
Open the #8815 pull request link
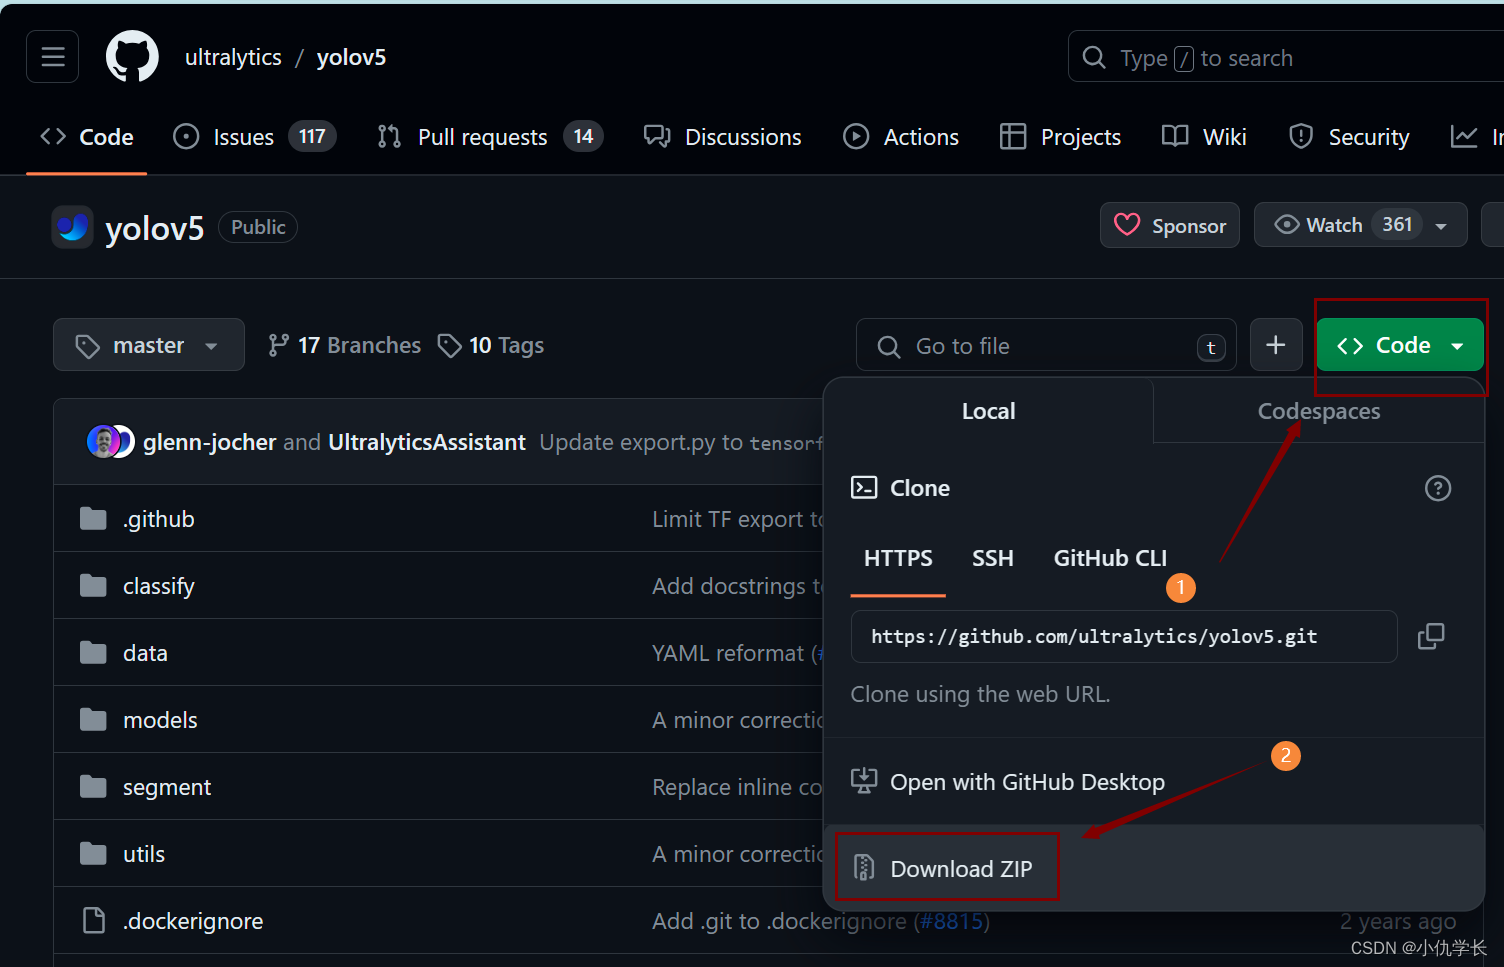point(952,921)
